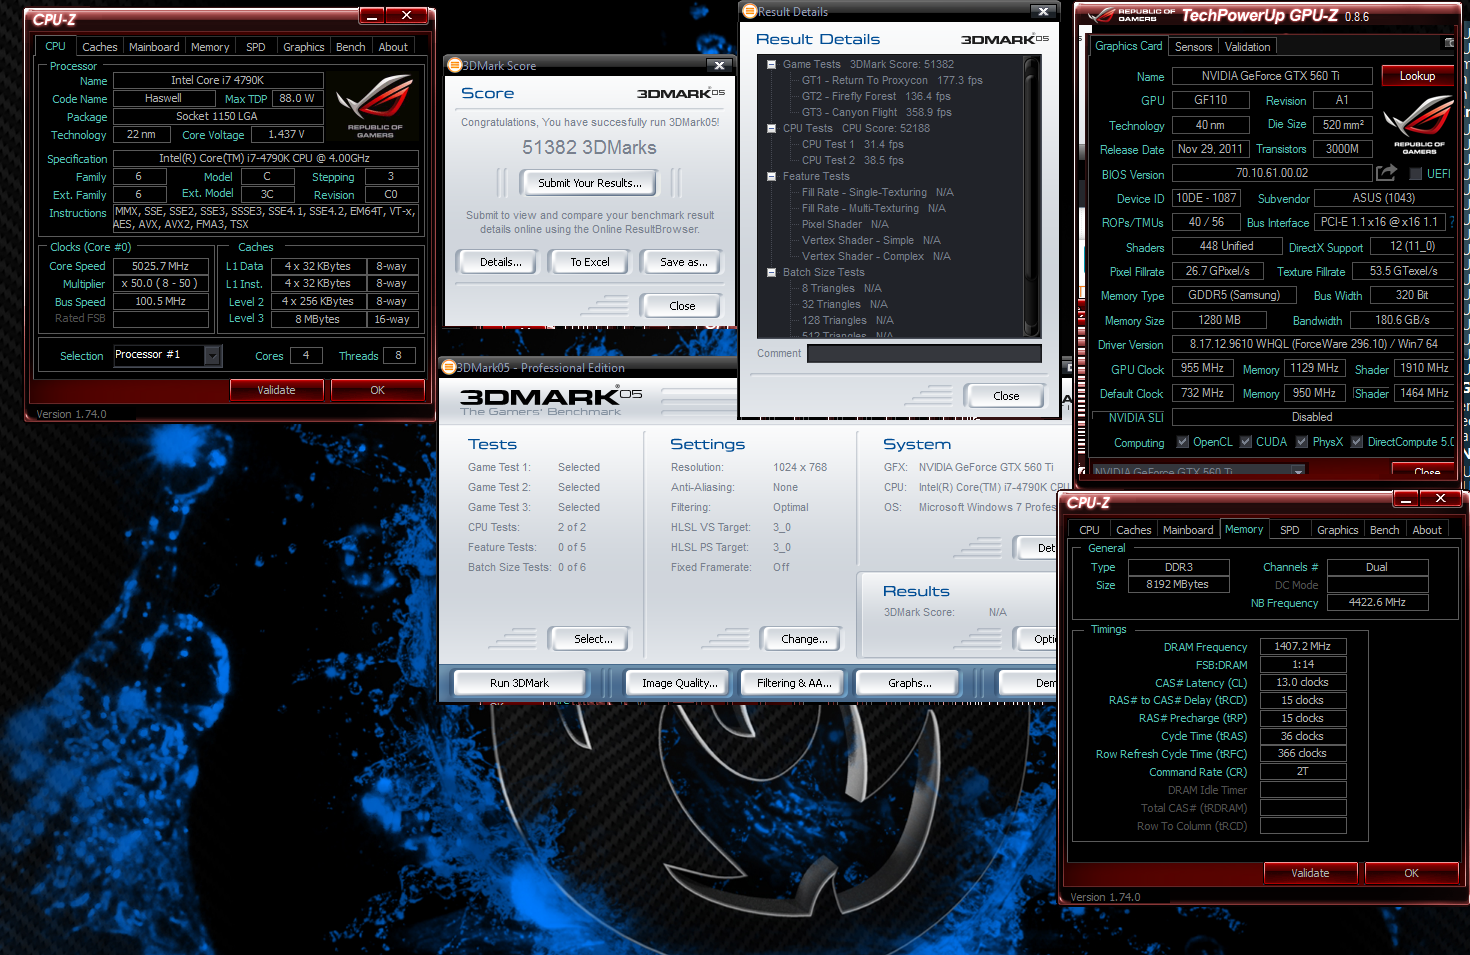This screenshot has width=1470, height=955.
Task: Open Filtering & AA... settings
Action: 794,683
